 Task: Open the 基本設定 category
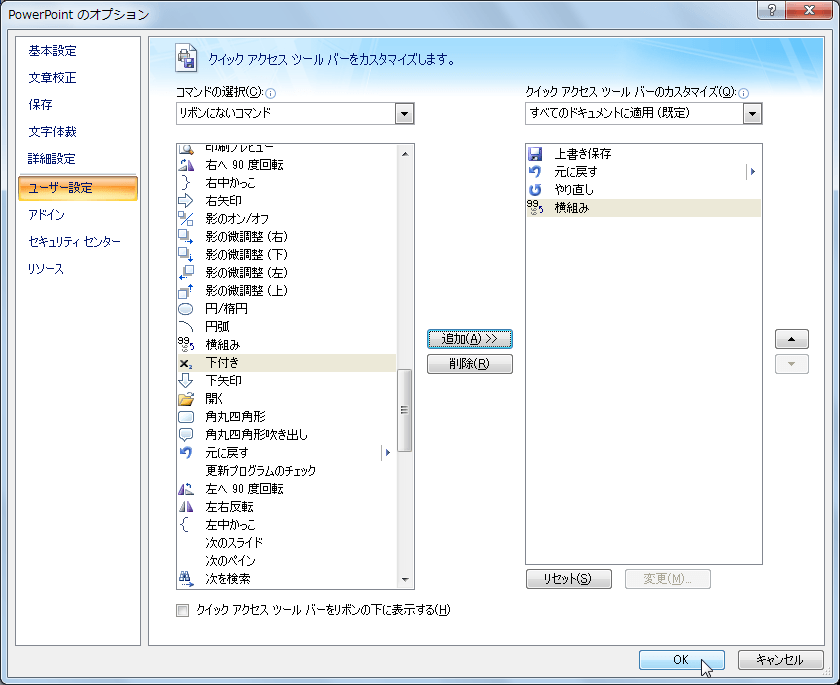52,51
